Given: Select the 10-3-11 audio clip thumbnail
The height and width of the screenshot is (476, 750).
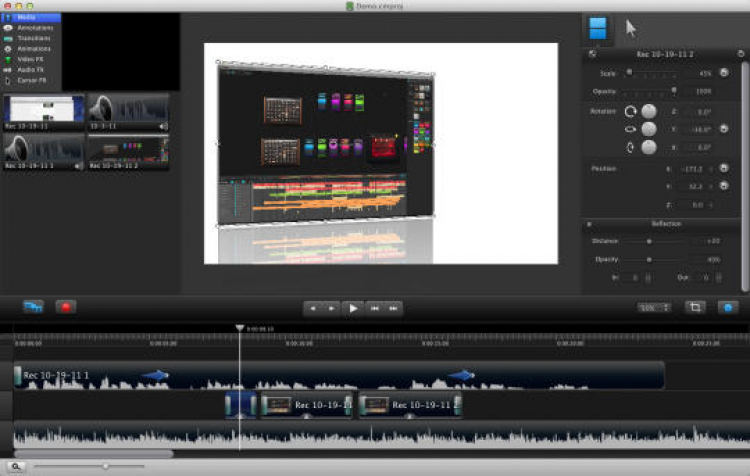Looking at the screenshot, I should coord(127,112).
